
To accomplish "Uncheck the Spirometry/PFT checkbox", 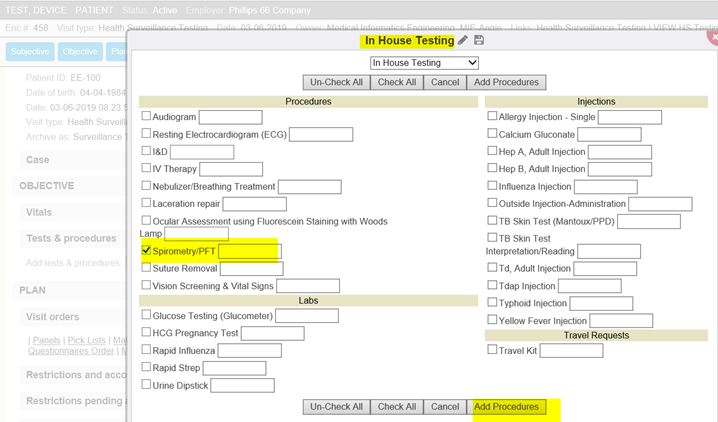I will [x=146, y=251].
